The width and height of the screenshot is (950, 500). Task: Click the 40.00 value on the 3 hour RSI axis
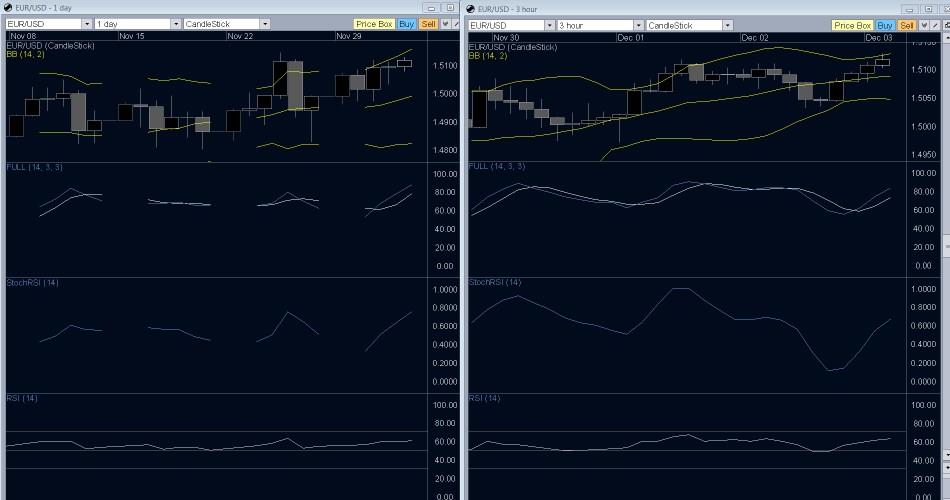point(923,461)
